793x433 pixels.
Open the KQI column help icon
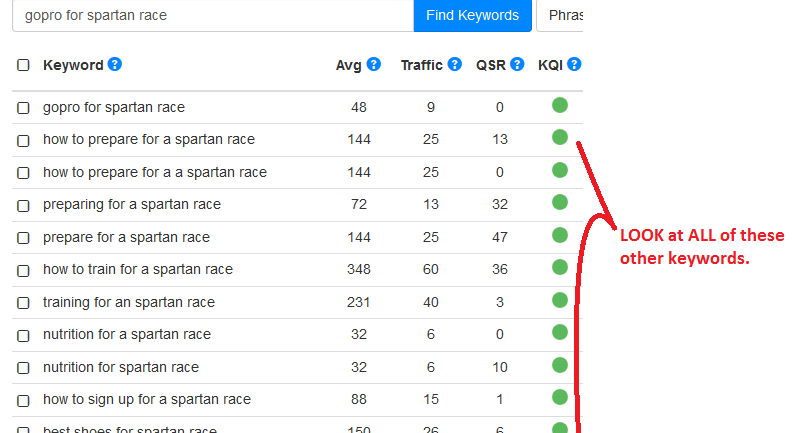pyautogui.click(x=574, y=64)
